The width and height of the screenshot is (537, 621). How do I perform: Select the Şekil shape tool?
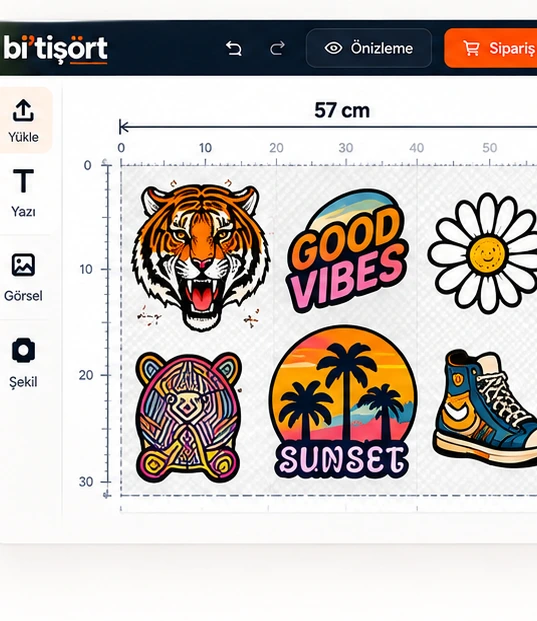(x=23, y=363)
